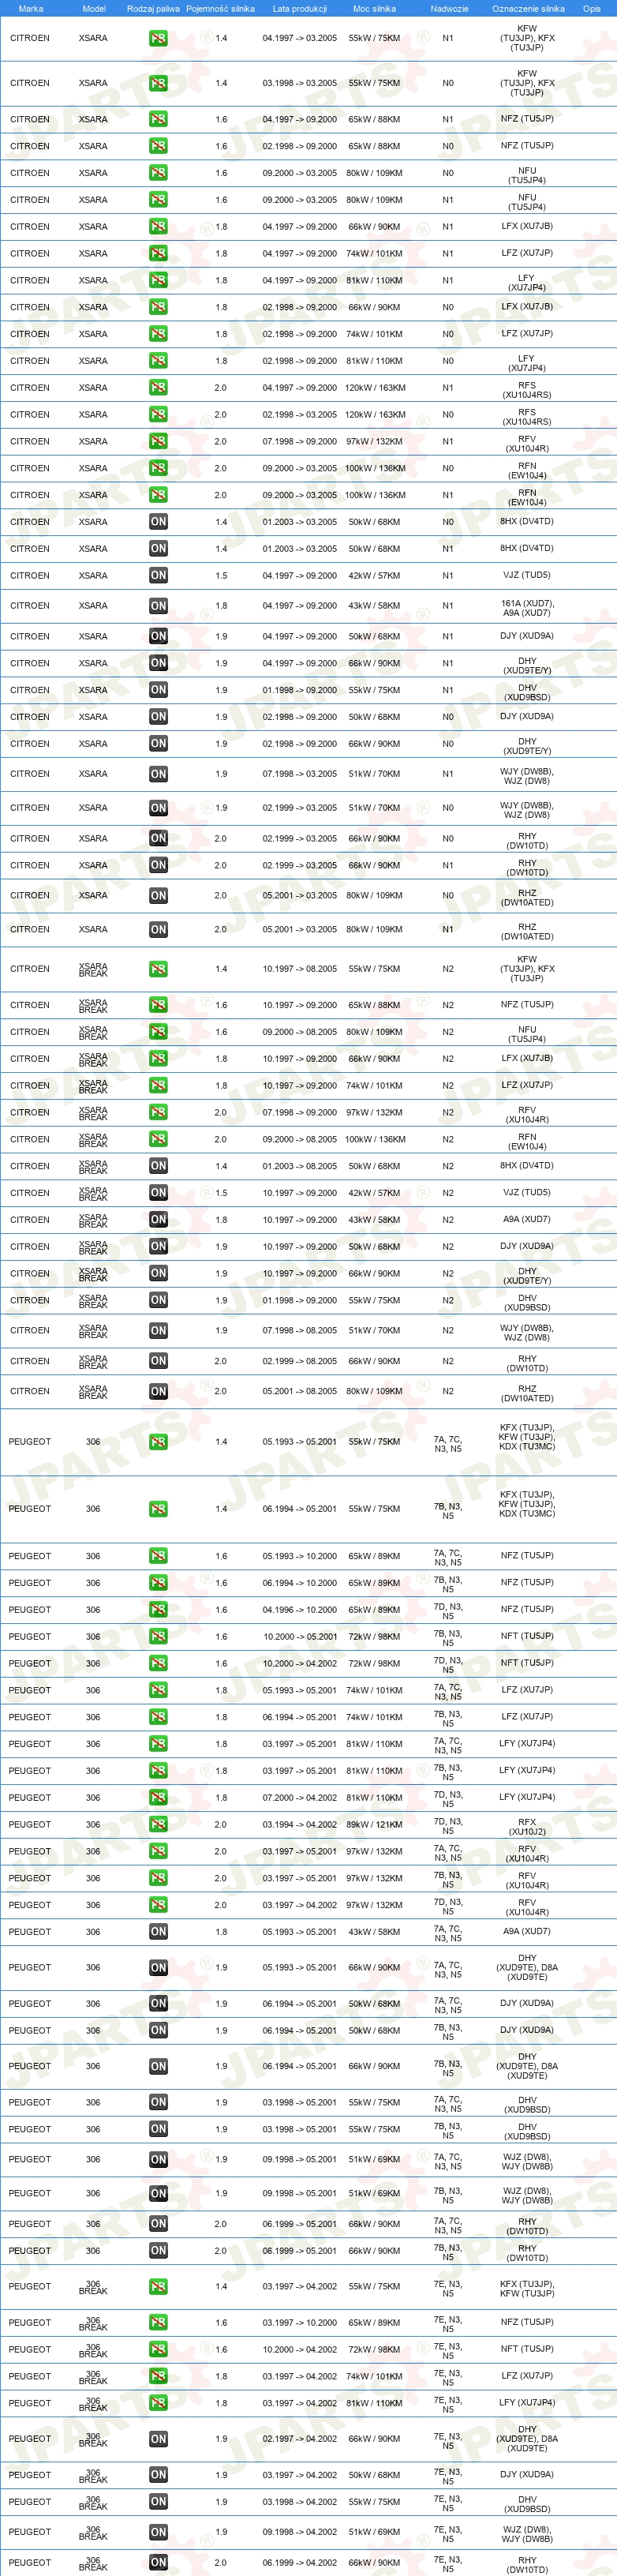Click the ON diesel icon in Xsara Break 8HX row
Image resolution: width=617 pixels, height=2576 pixels.
[158, 1166]
